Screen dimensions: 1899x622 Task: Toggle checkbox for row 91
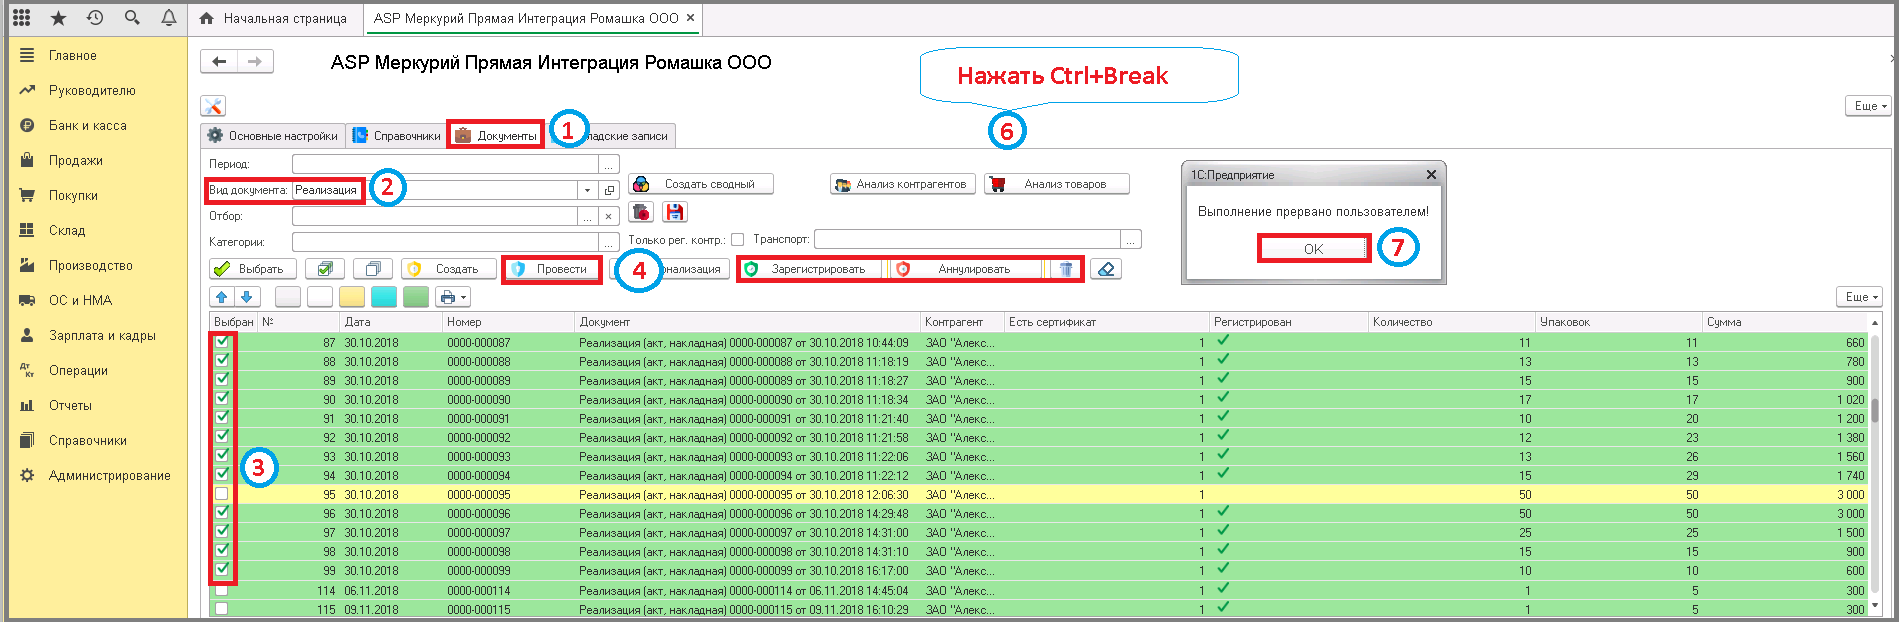click(x=222, y=418)
